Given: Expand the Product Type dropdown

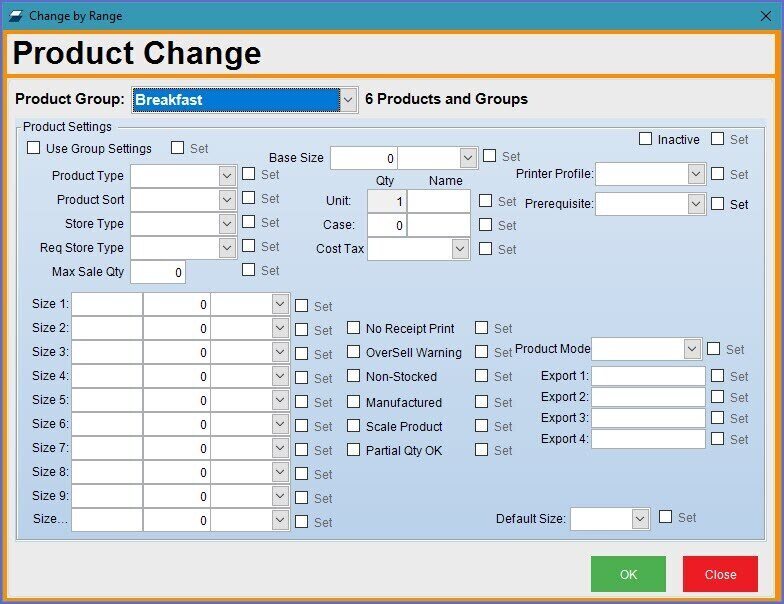Looking at the screenshot, I should pyautogui.click(x=227, y=175).
